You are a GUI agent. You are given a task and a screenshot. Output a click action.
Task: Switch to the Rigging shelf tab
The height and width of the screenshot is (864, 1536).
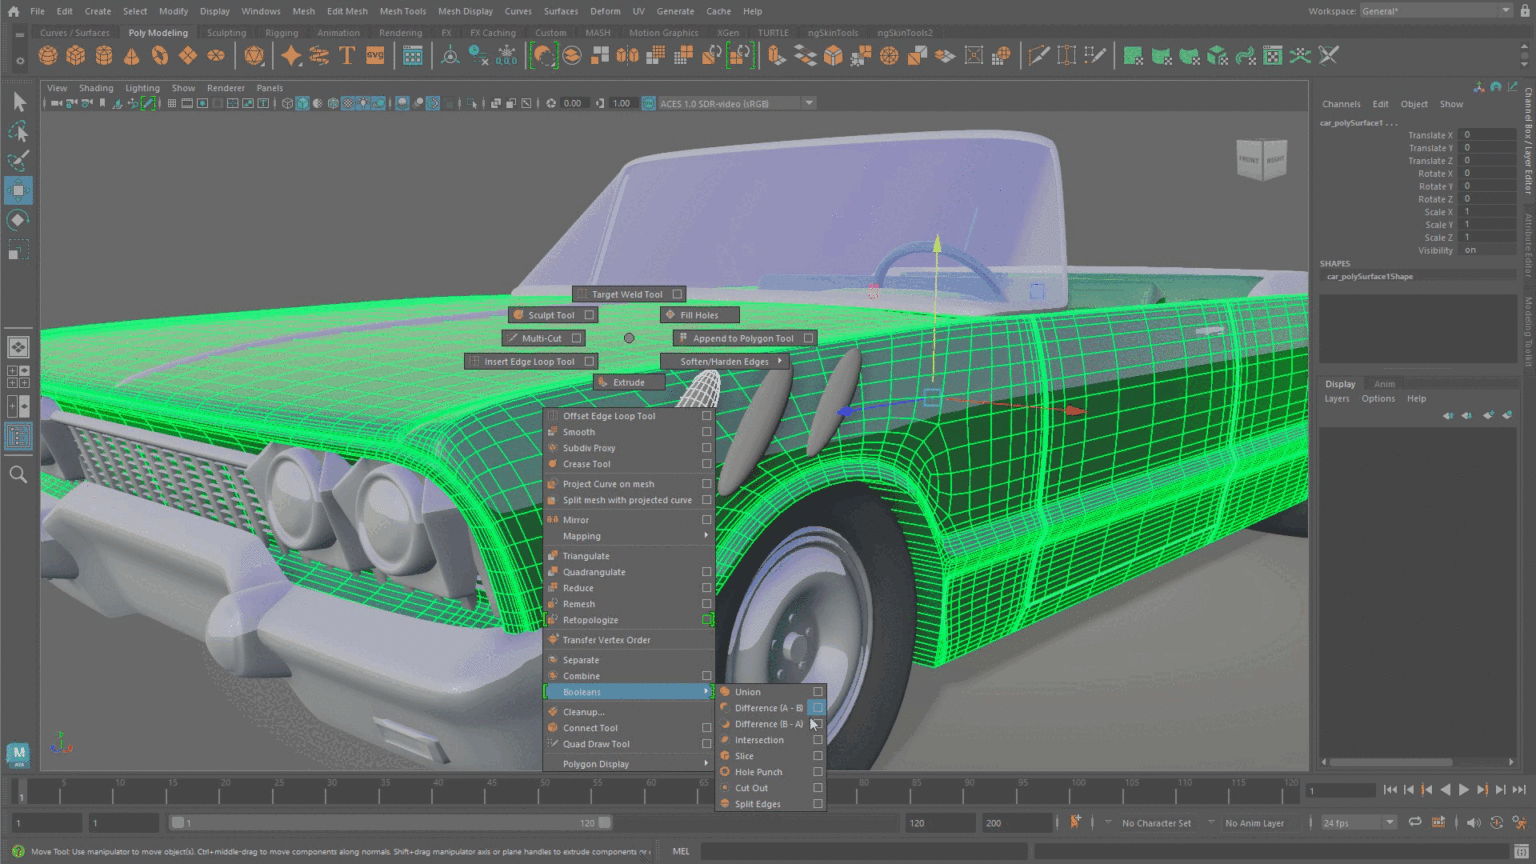click(x=281, y=33)
